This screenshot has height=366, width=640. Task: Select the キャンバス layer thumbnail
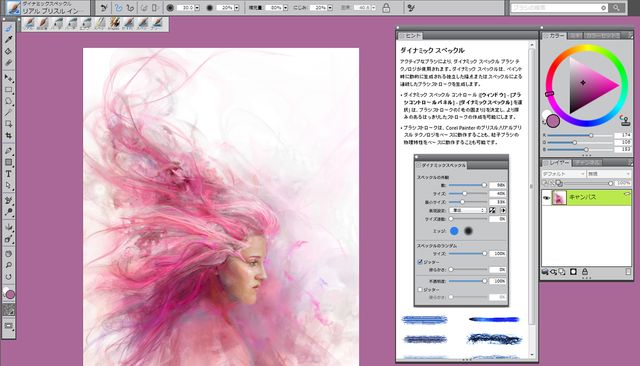(559, 198)
